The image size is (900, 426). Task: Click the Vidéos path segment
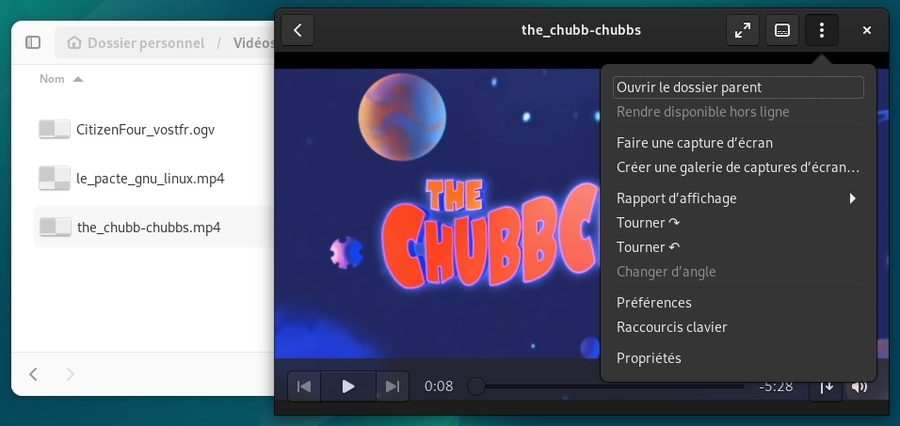[x=253, y=43]
